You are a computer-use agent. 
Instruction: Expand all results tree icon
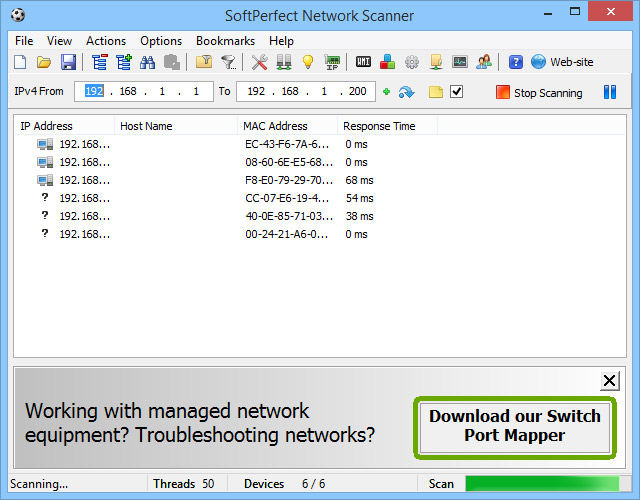[x=124, y=62]
